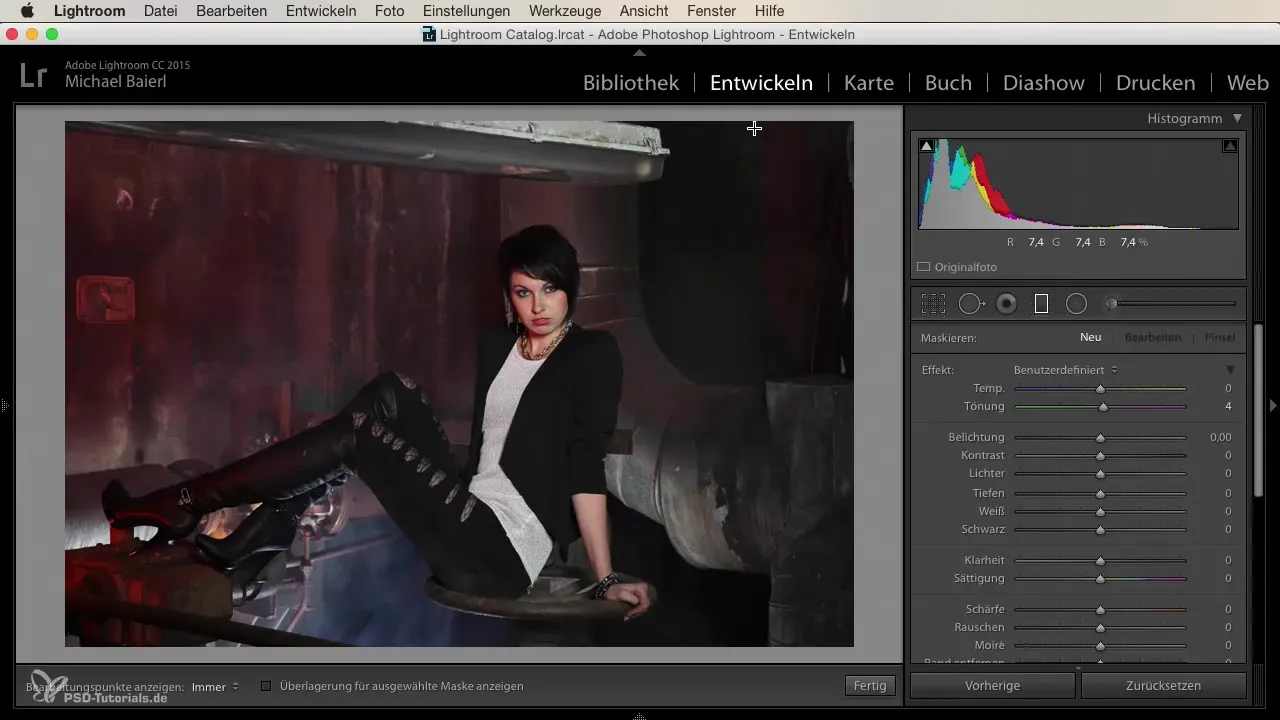Click the right panel vertical scrollbar
Screen dimensions: 1280x720
(x=1258, y=410)
